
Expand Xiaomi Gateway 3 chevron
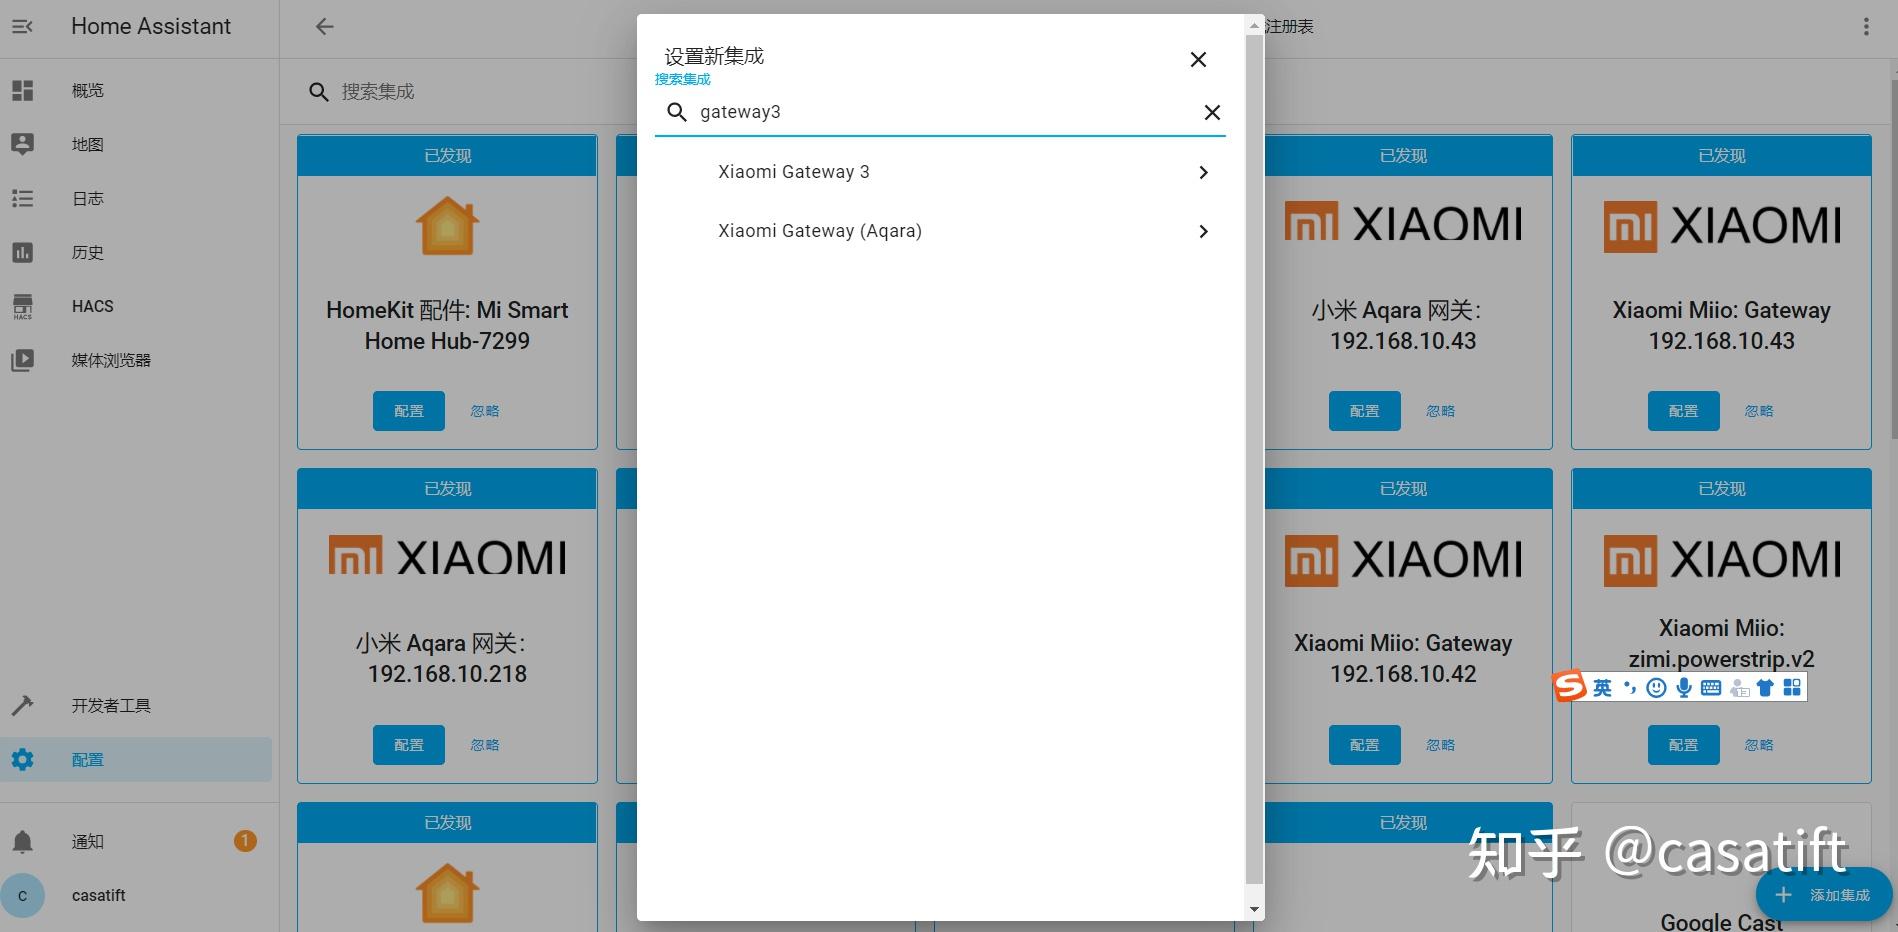1203,173
